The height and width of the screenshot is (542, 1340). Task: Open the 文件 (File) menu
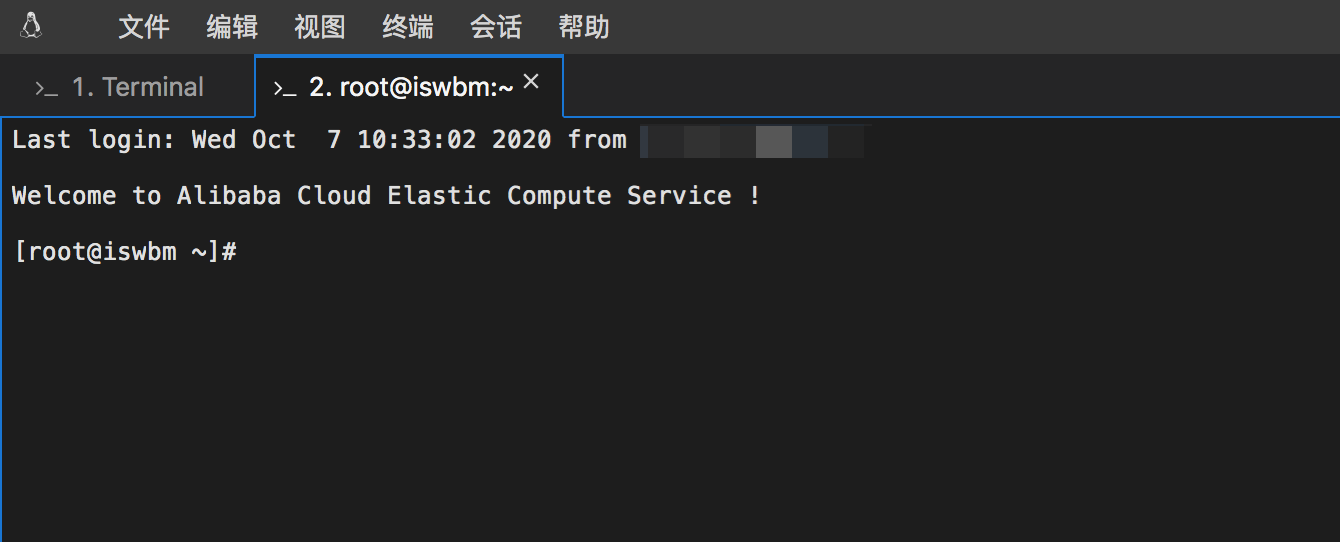coord(144,27)
